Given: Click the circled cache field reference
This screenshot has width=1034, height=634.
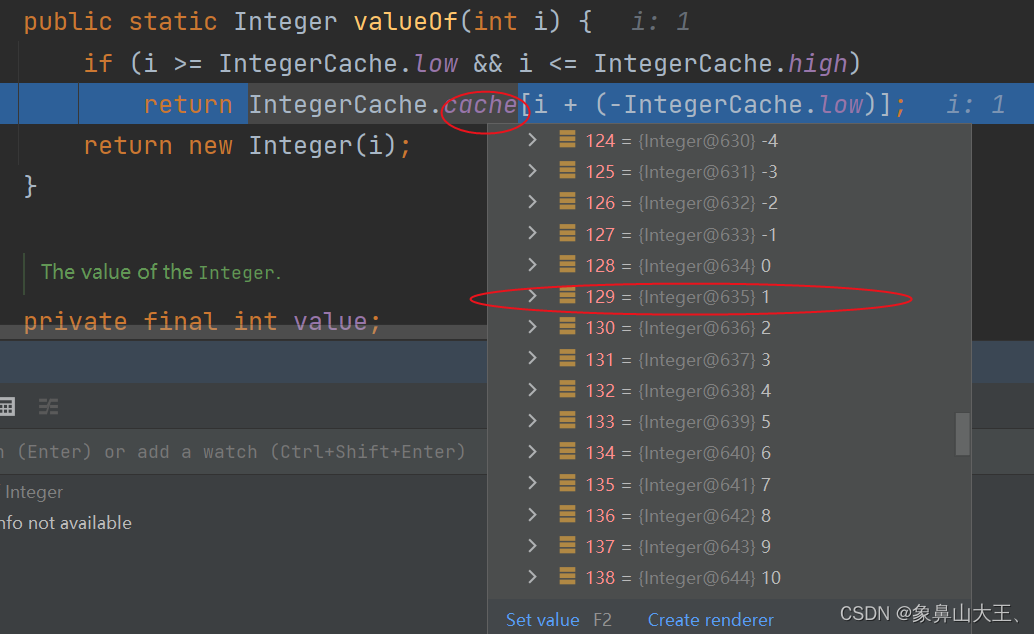Looking at the screenshot, I should pyautogui.click(x=481, y=104).
